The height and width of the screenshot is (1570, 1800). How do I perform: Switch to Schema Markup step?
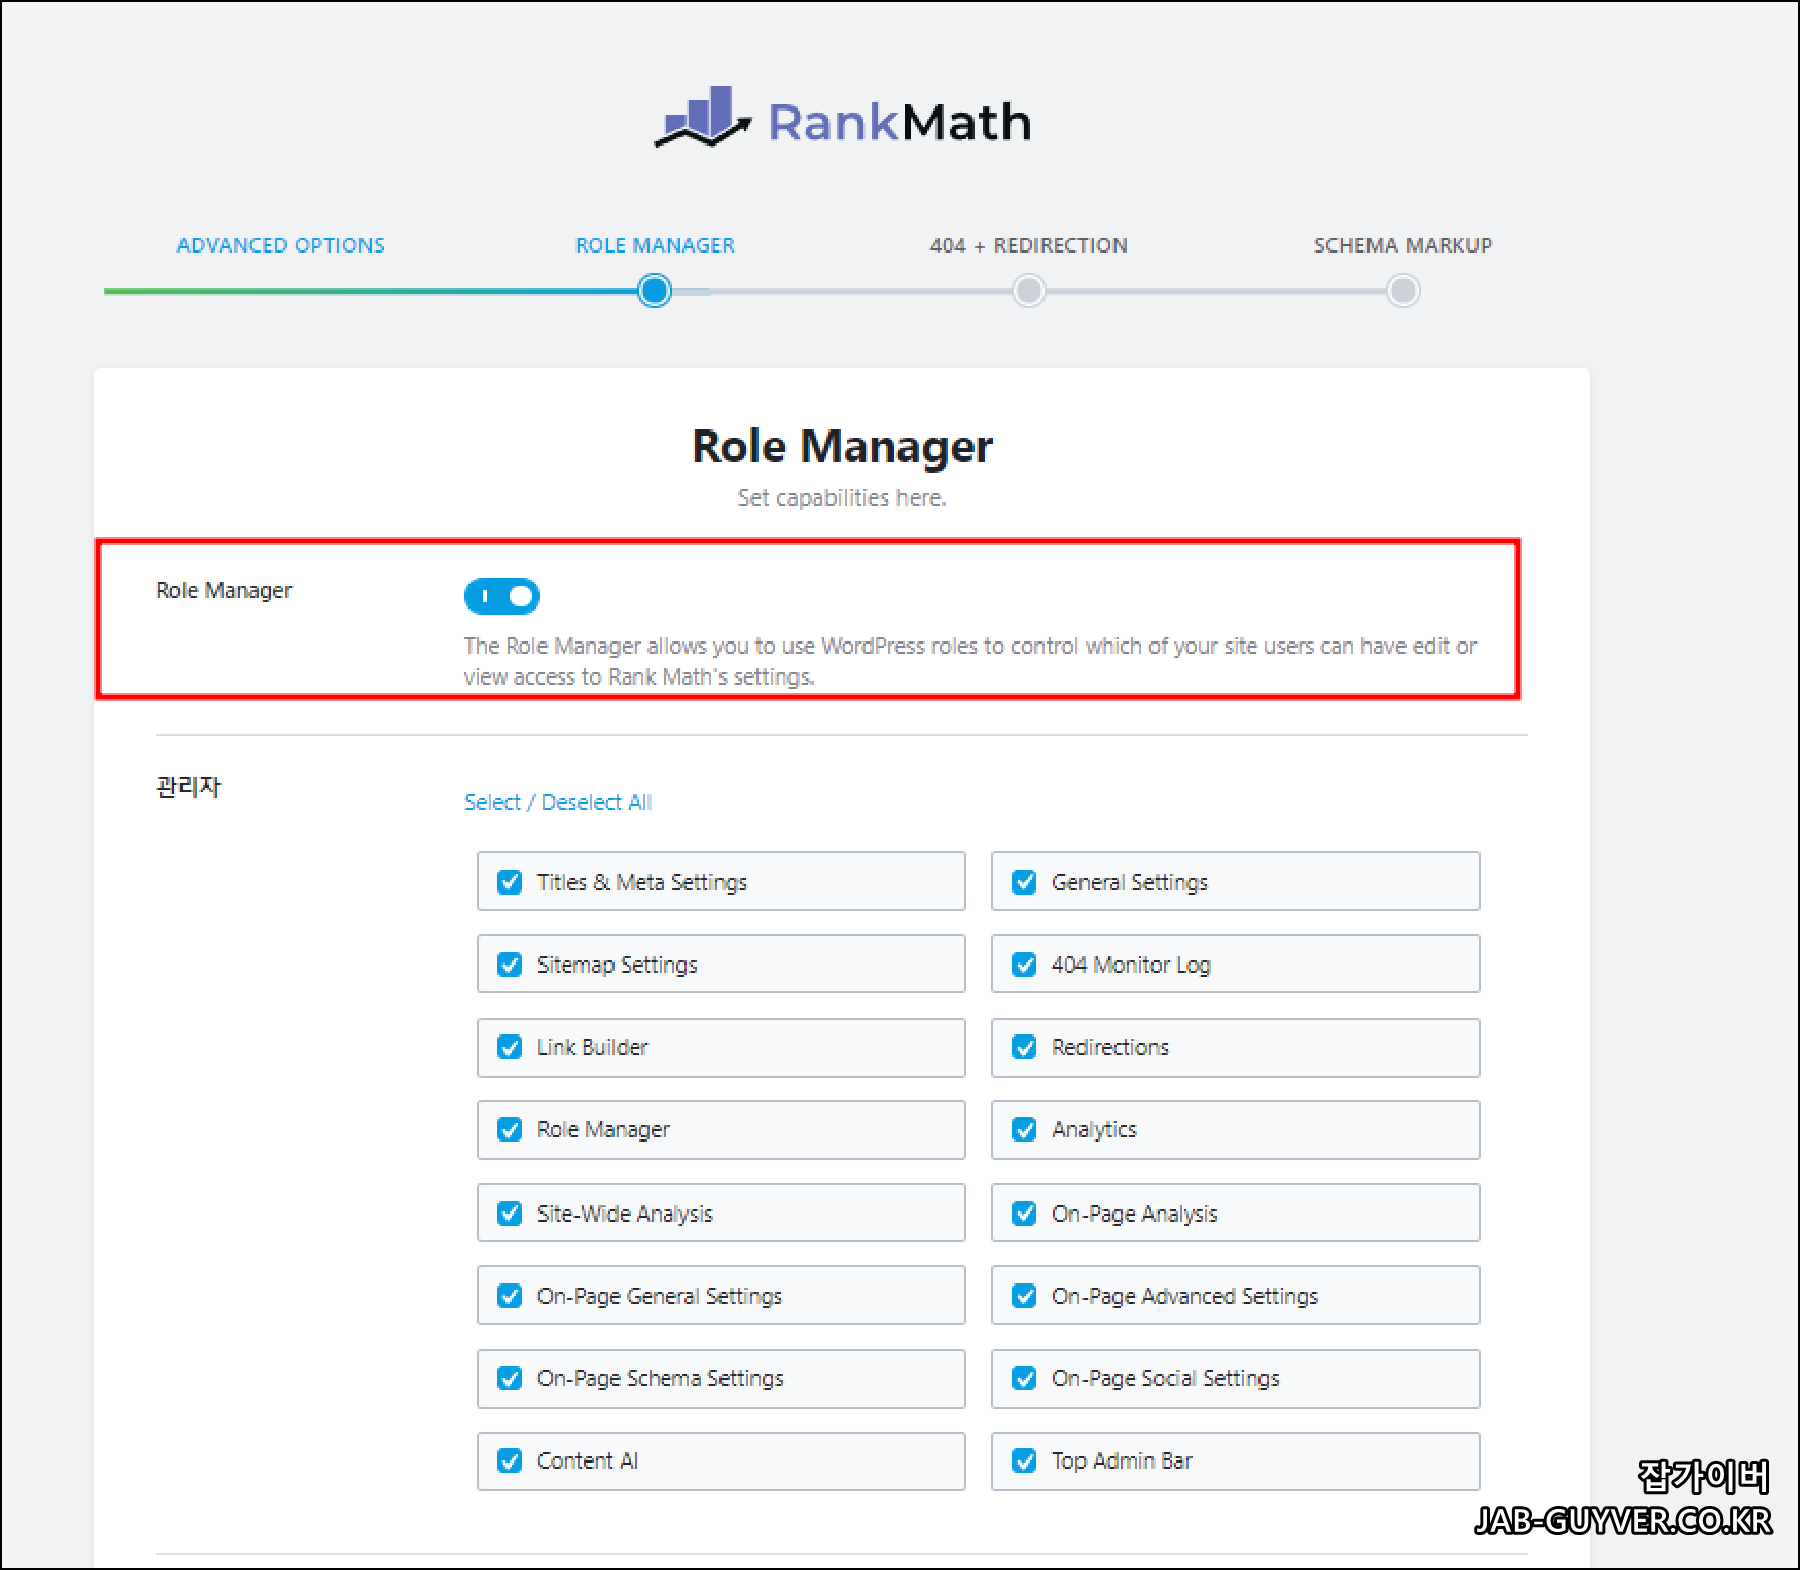pyautogui.click(x=1403, y=245)
